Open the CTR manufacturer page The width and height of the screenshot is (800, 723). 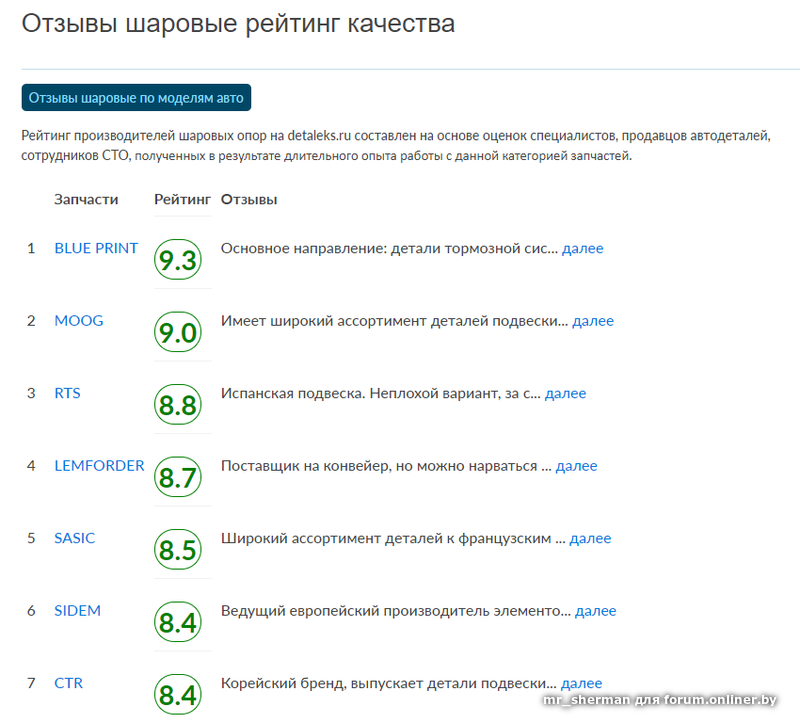tap(68, 682)
